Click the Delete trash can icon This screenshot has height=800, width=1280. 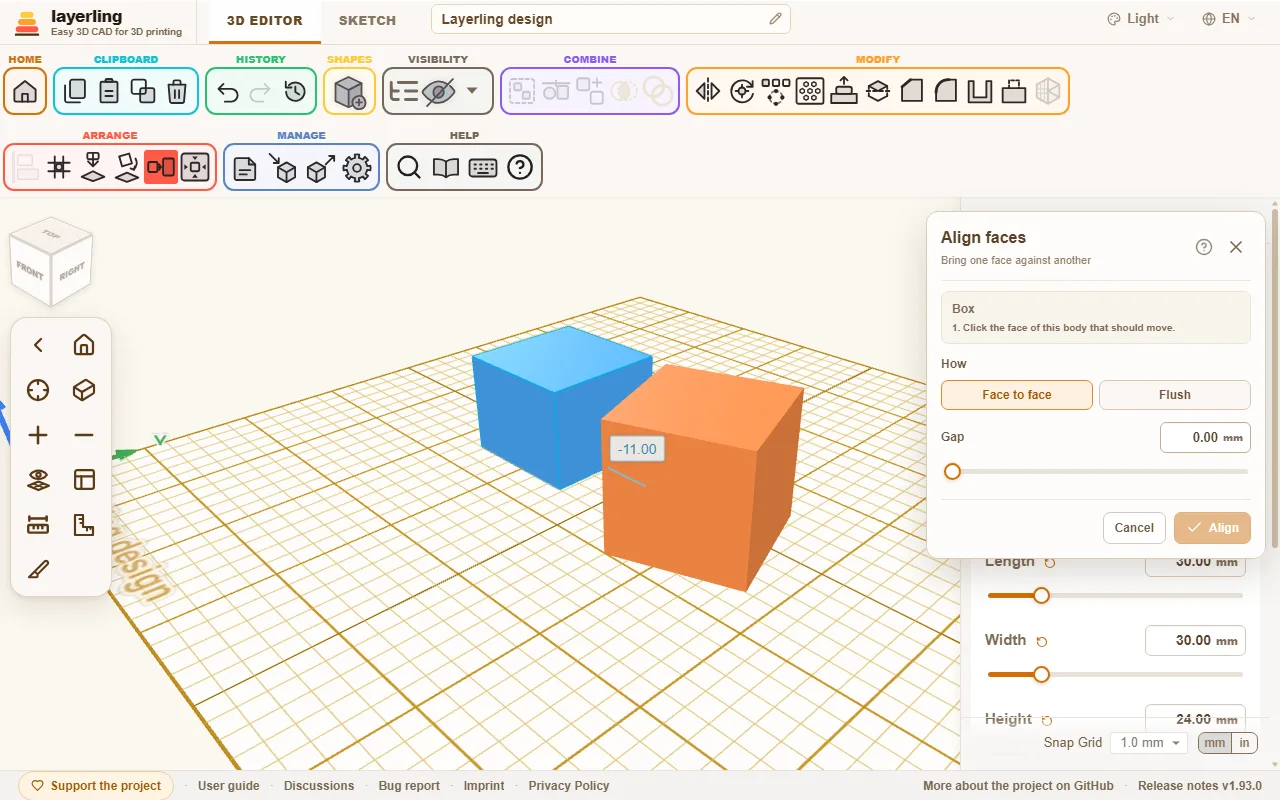pyautogui.click(x=177, y=92)
